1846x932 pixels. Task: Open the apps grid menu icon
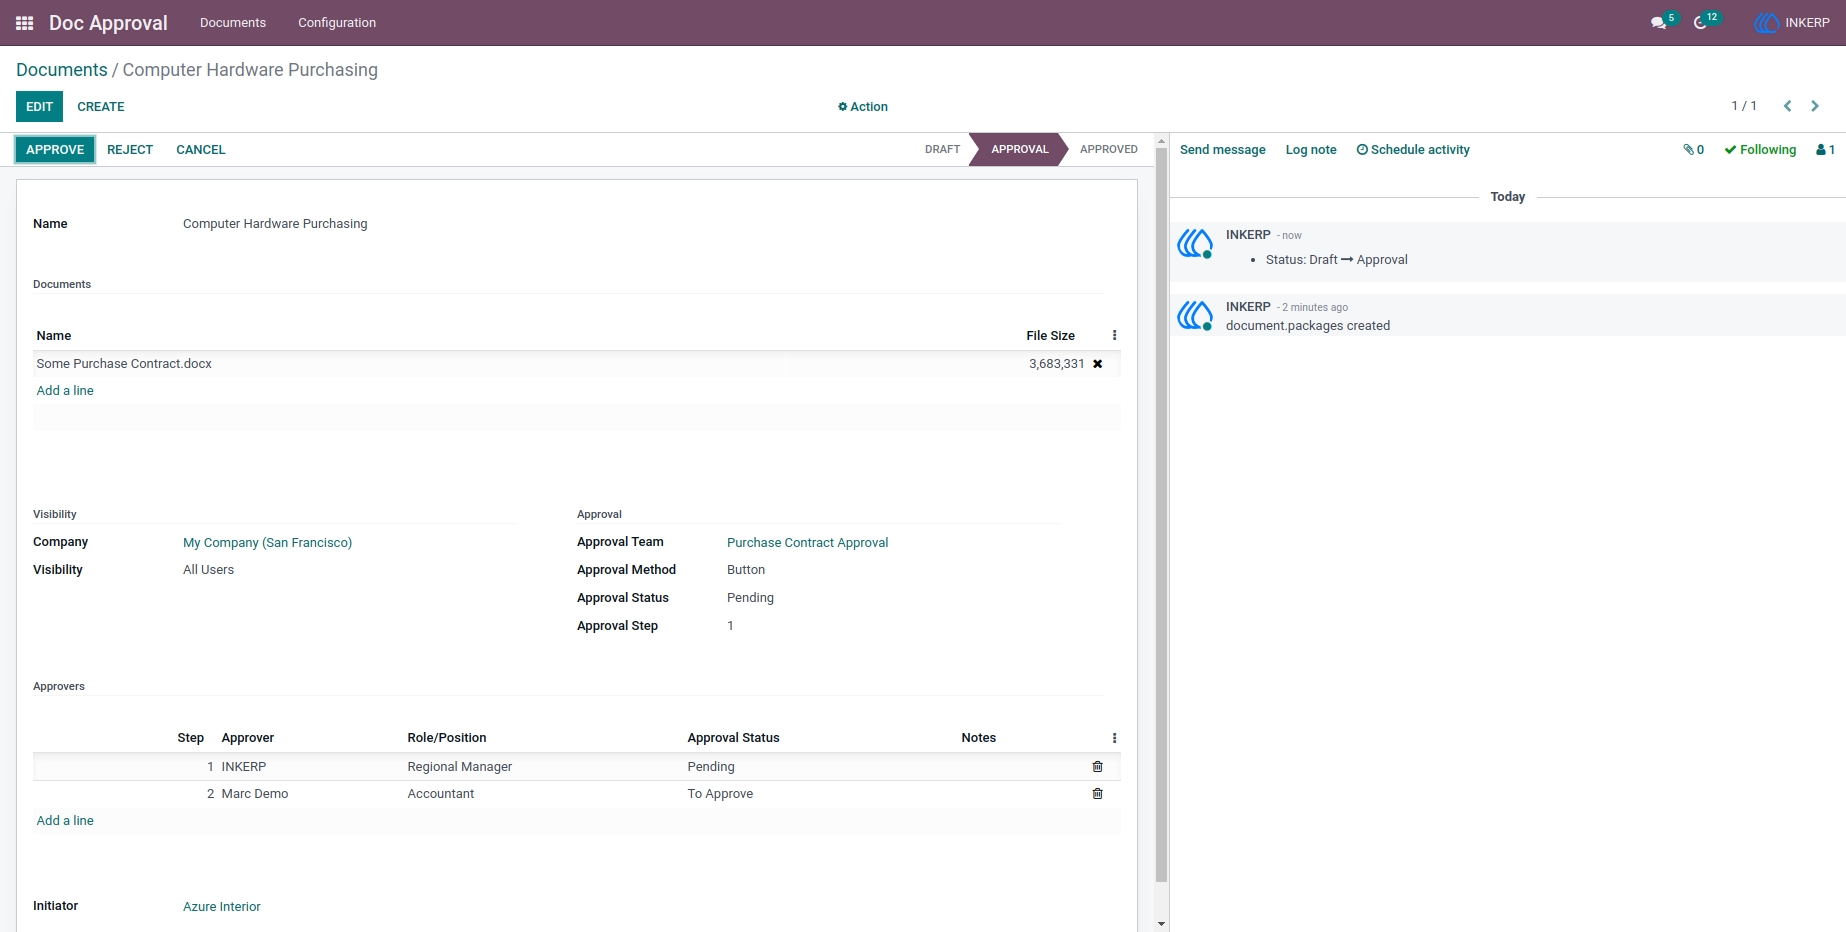tap(25, 23)
